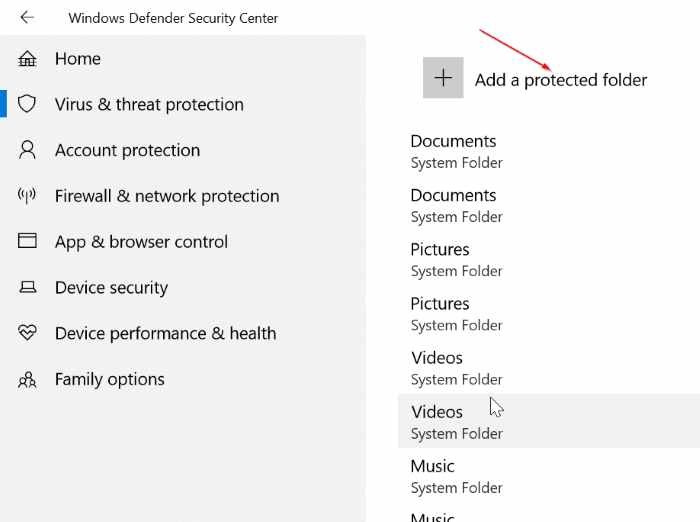Click the back arrow icon
Screen dimensions: 700x522
point(27,18)
